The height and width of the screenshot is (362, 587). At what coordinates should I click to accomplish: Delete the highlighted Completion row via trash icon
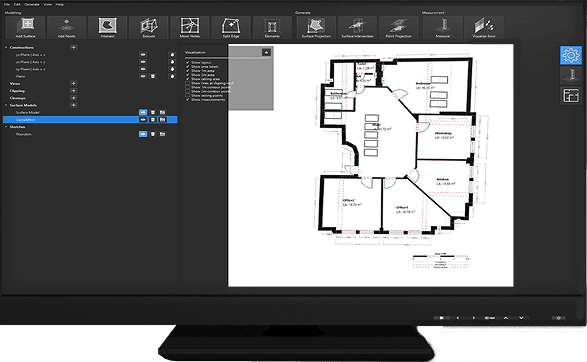(153, 120)
